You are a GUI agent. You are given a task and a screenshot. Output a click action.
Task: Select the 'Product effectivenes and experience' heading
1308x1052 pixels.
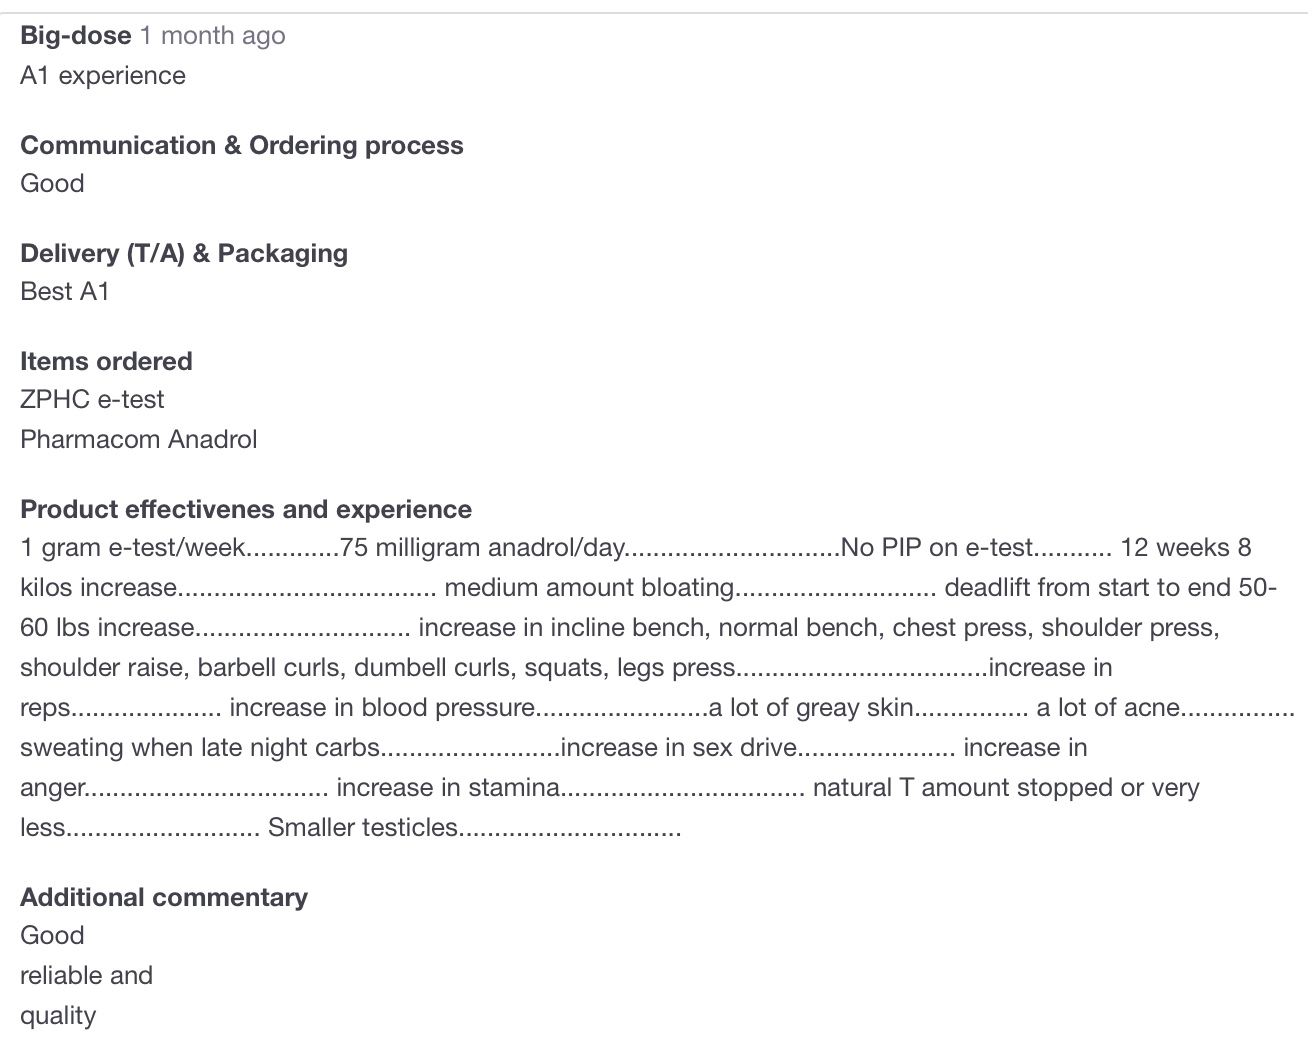pyautogui.click(x=246, y=510)
